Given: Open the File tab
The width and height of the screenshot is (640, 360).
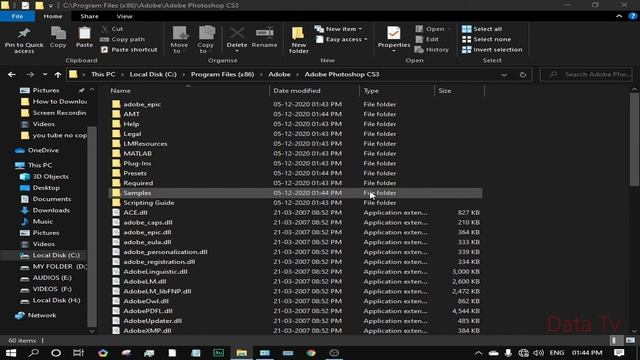Looking at the screenshot, I should coord(18,16).
